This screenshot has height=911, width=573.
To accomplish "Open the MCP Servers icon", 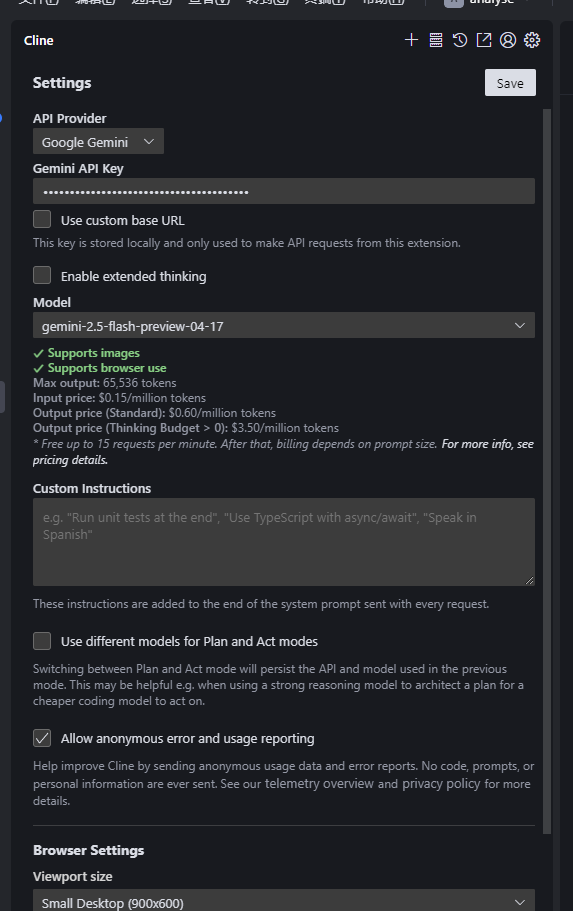I will pos(436,40).
